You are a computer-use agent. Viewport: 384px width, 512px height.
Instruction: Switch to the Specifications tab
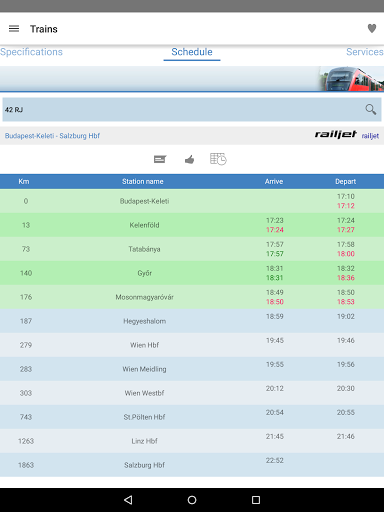click(x=31, y=52)
